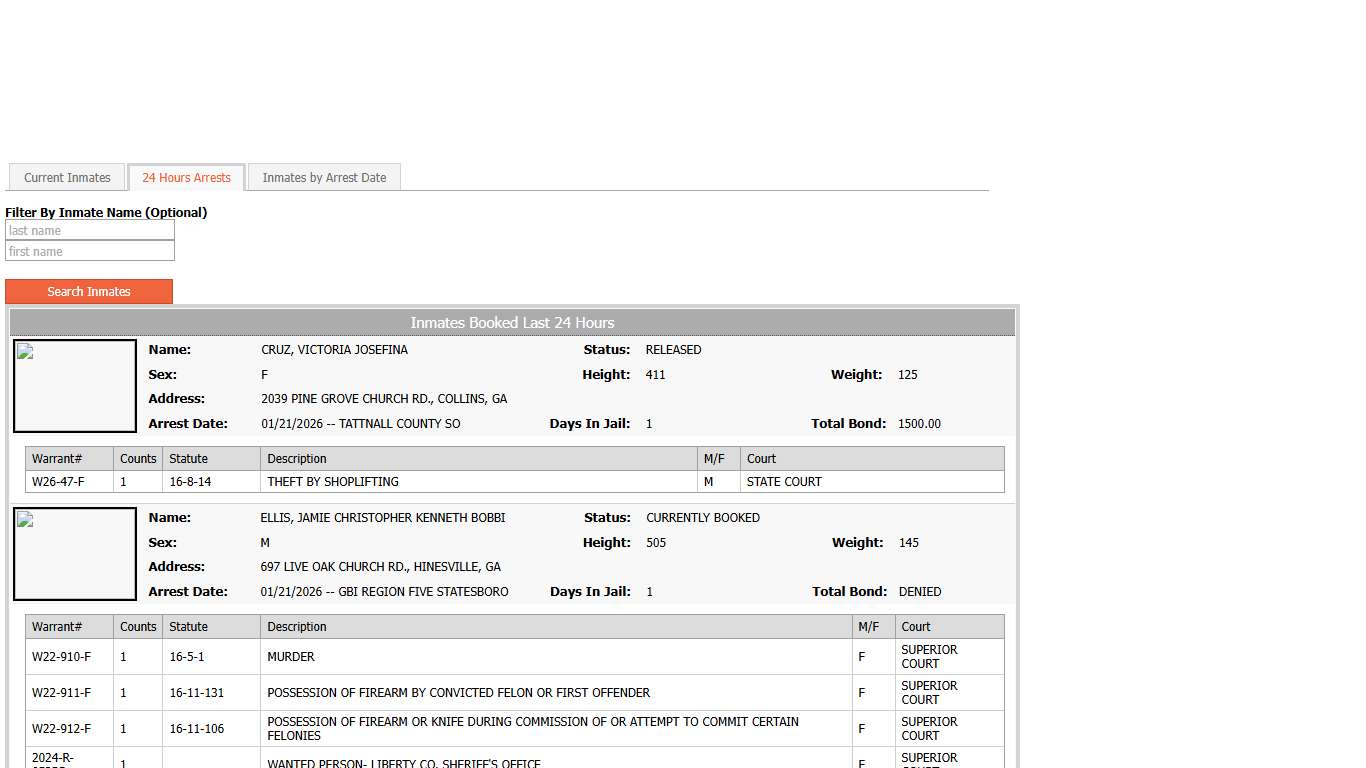Open the Inmates by Arrest Date tab
This screenshot has height=768, width=1366.
pos(324,178)
